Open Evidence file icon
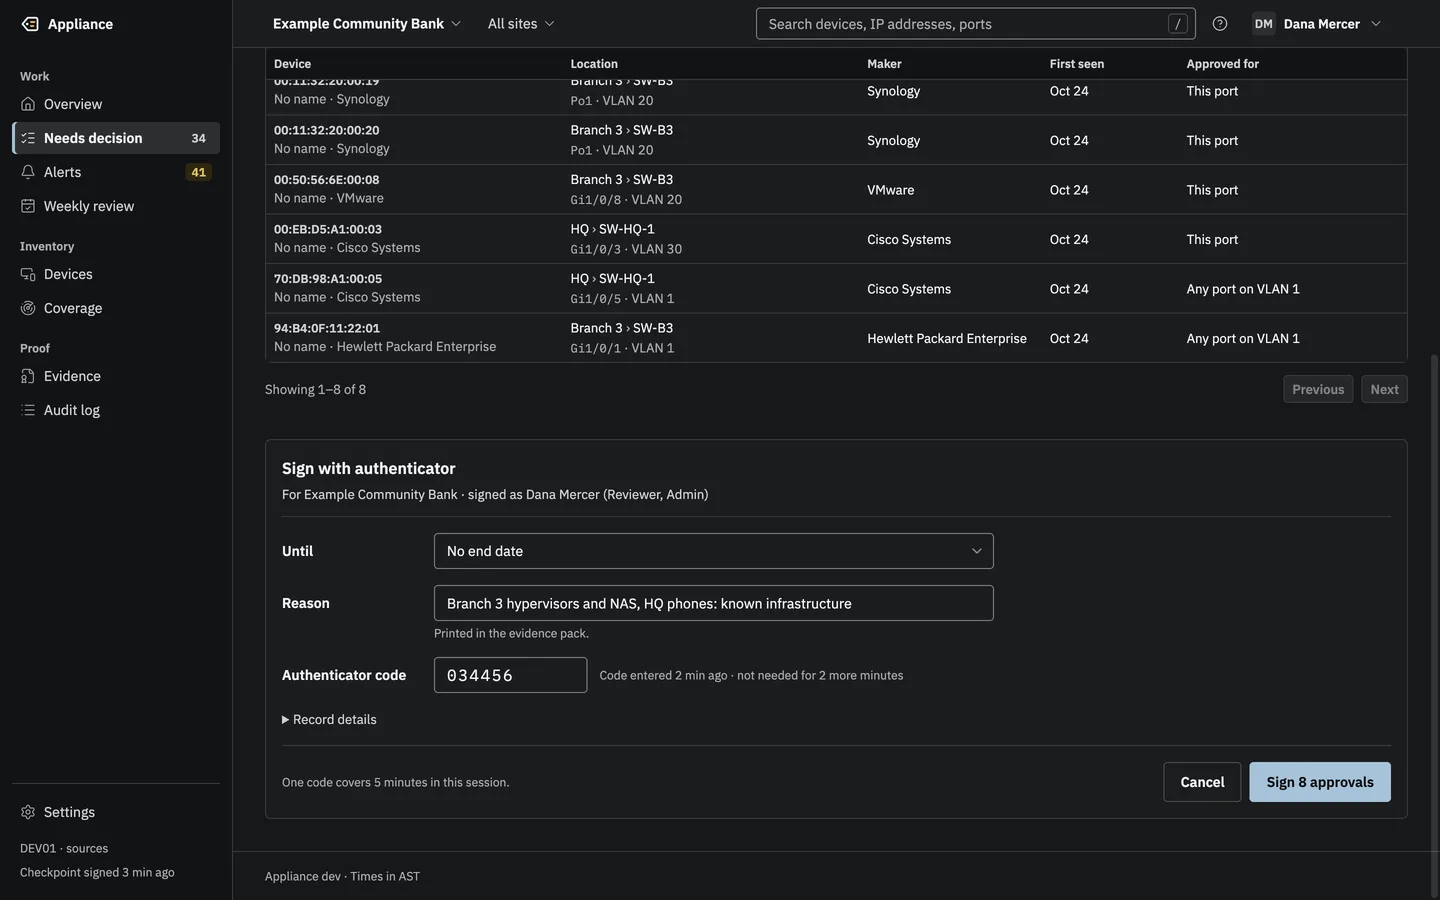 click(28, 376)
